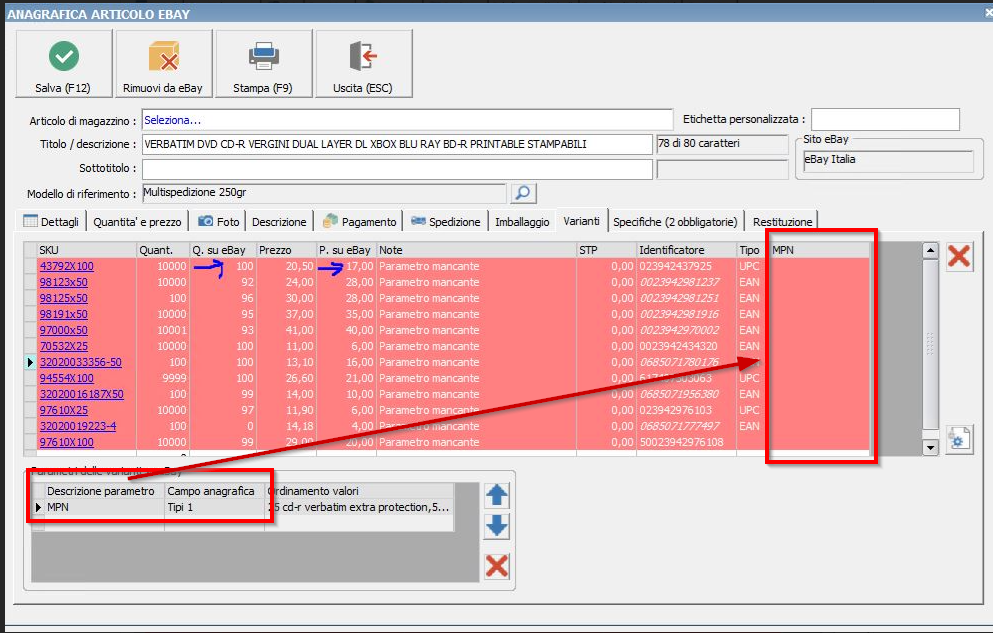Click the Identificatore column header

[x=686, y=250]
